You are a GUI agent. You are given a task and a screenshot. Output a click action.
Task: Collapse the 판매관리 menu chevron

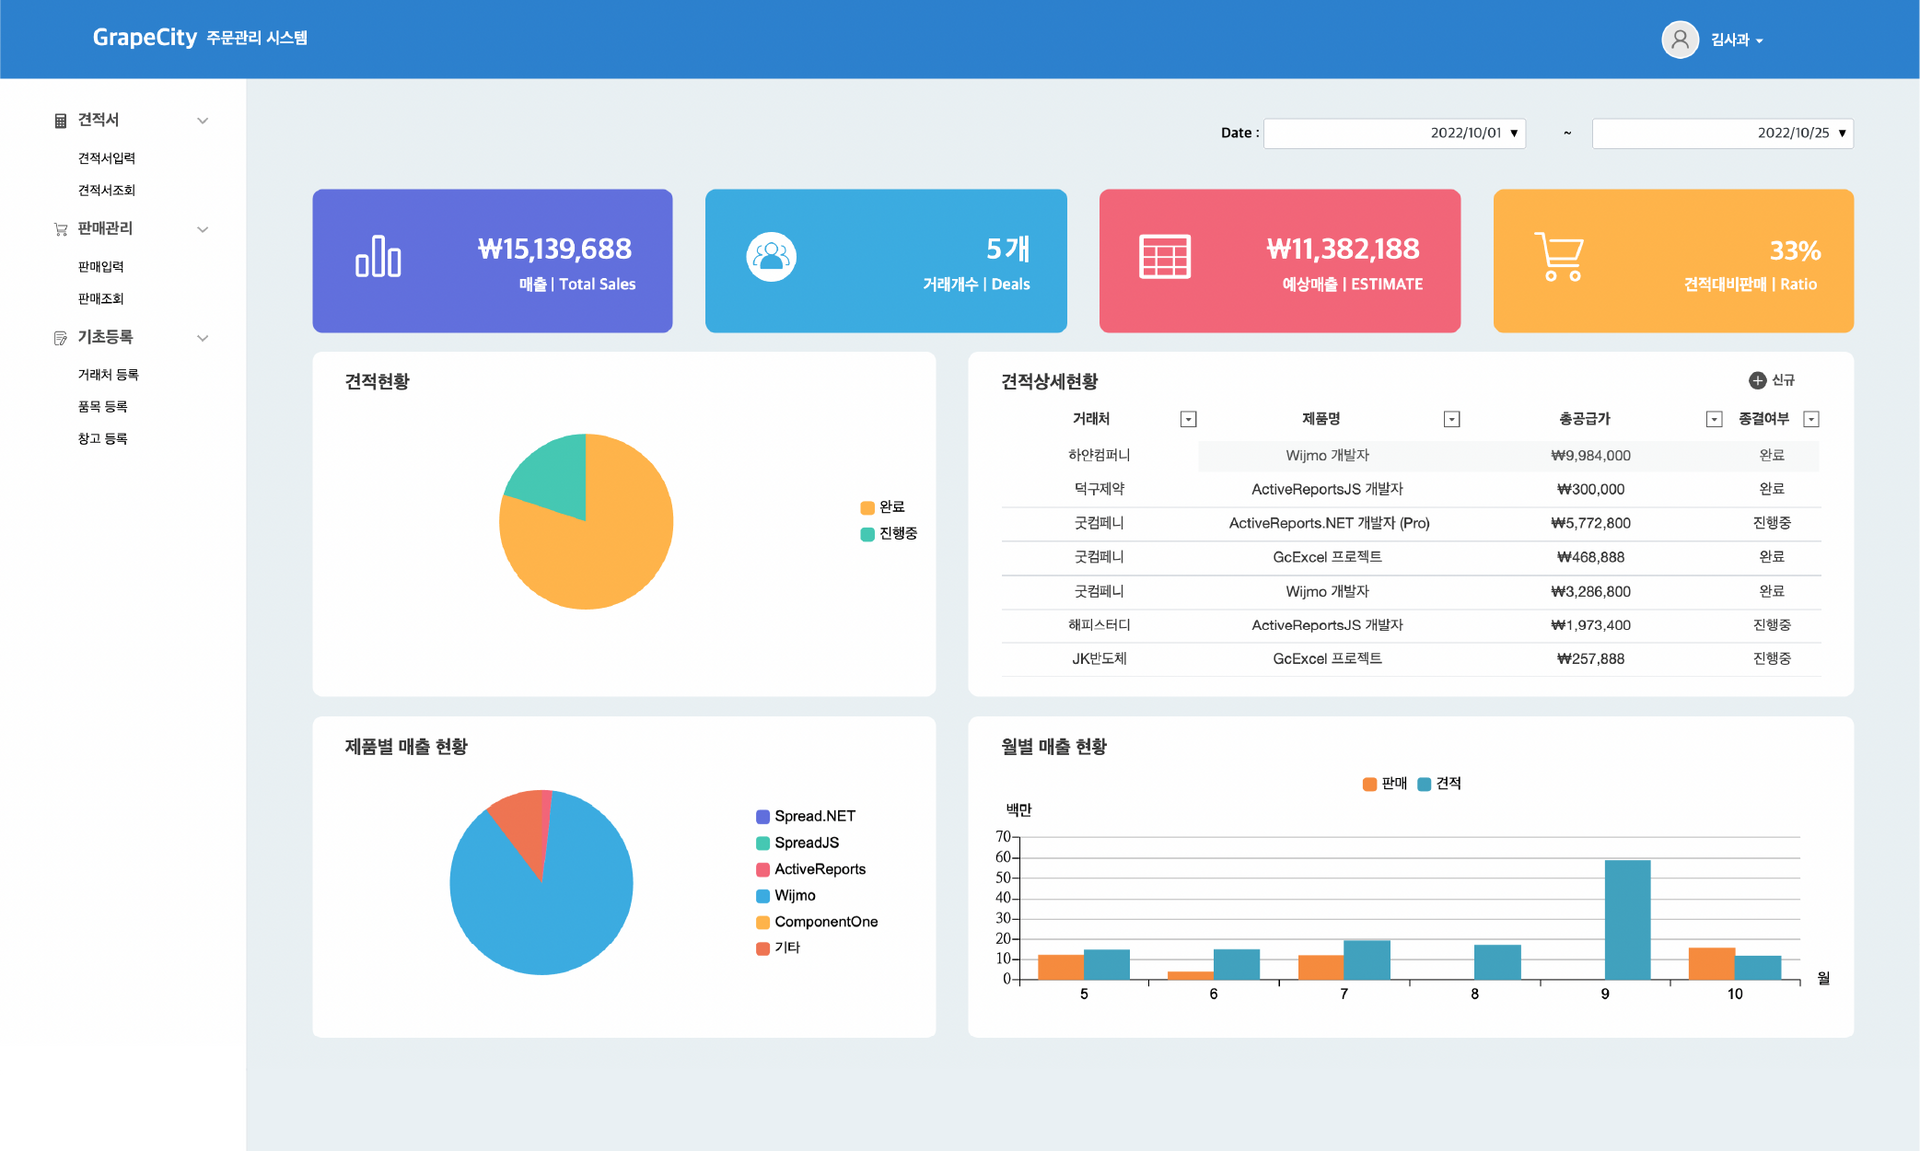click(x=203, y=229)
